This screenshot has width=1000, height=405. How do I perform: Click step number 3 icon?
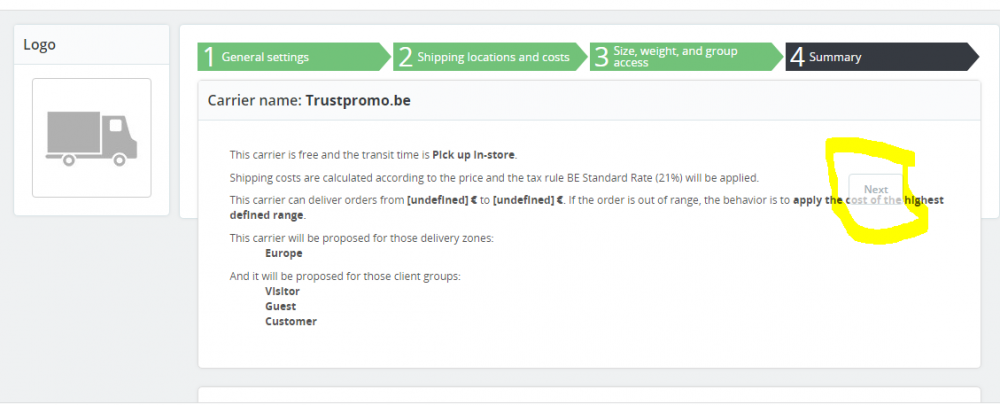point(601,57)
